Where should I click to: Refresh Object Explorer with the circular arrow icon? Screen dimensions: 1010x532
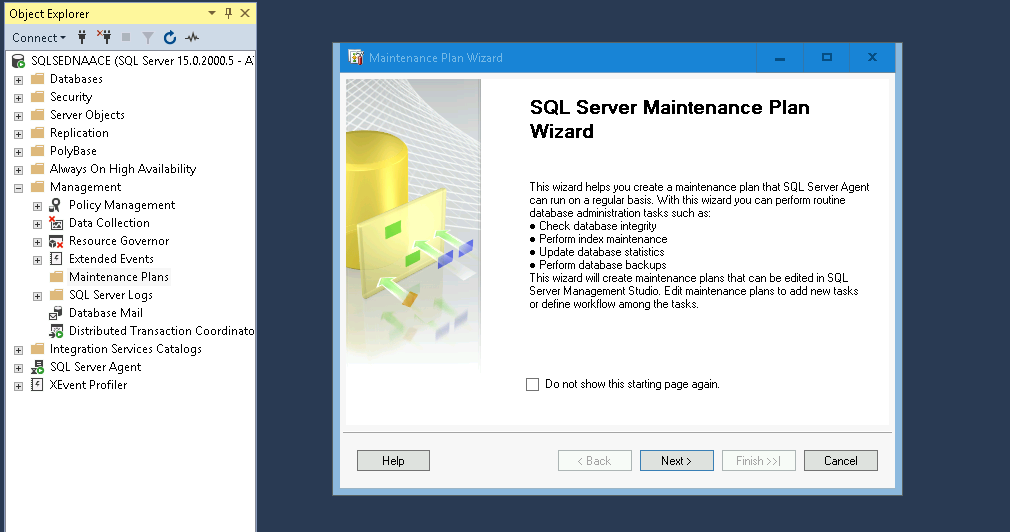(x=169, y=38)
